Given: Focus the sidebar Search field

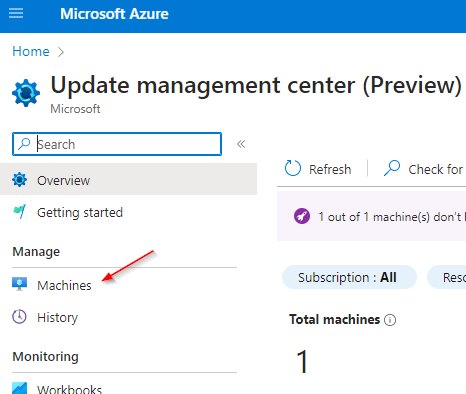Looking at the screenshot, I should (x=117, y=144).
